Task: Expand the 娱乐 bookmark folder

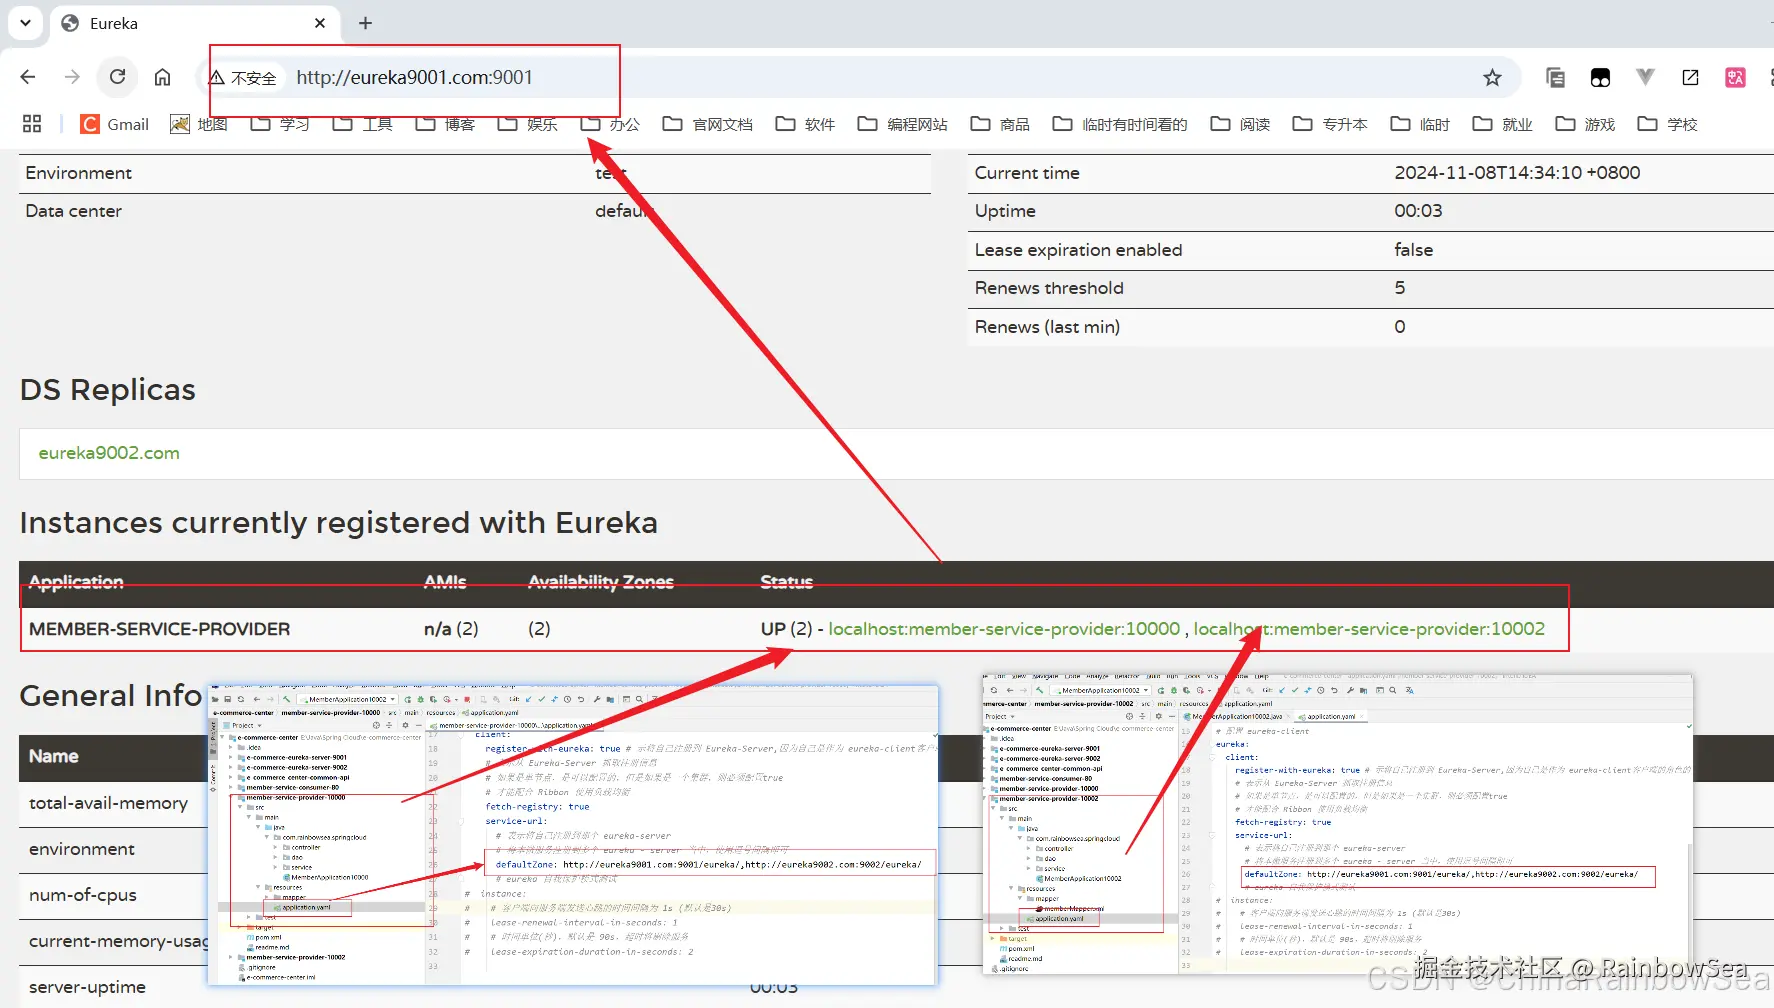Action: [529, 124]
